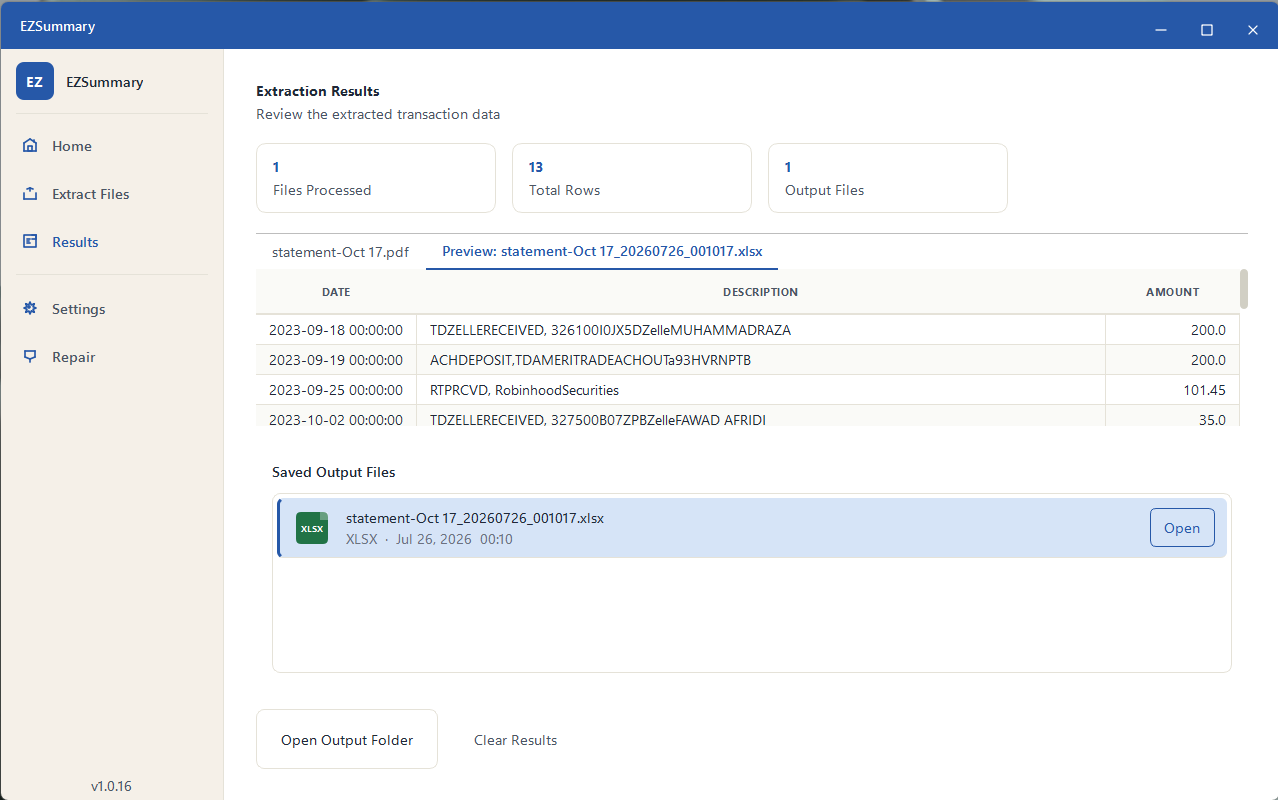Screen dimensions: 1278x800
Task: Click the ACHDEPOSIT TDAMERITRADE description cell
Action: tap(761, 360)
